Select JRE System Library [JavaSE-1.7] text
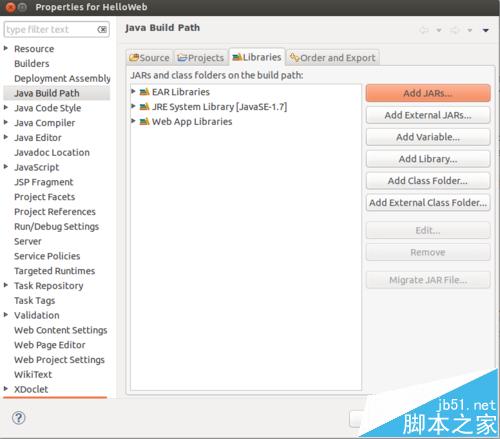 click(x=219, y=107)
